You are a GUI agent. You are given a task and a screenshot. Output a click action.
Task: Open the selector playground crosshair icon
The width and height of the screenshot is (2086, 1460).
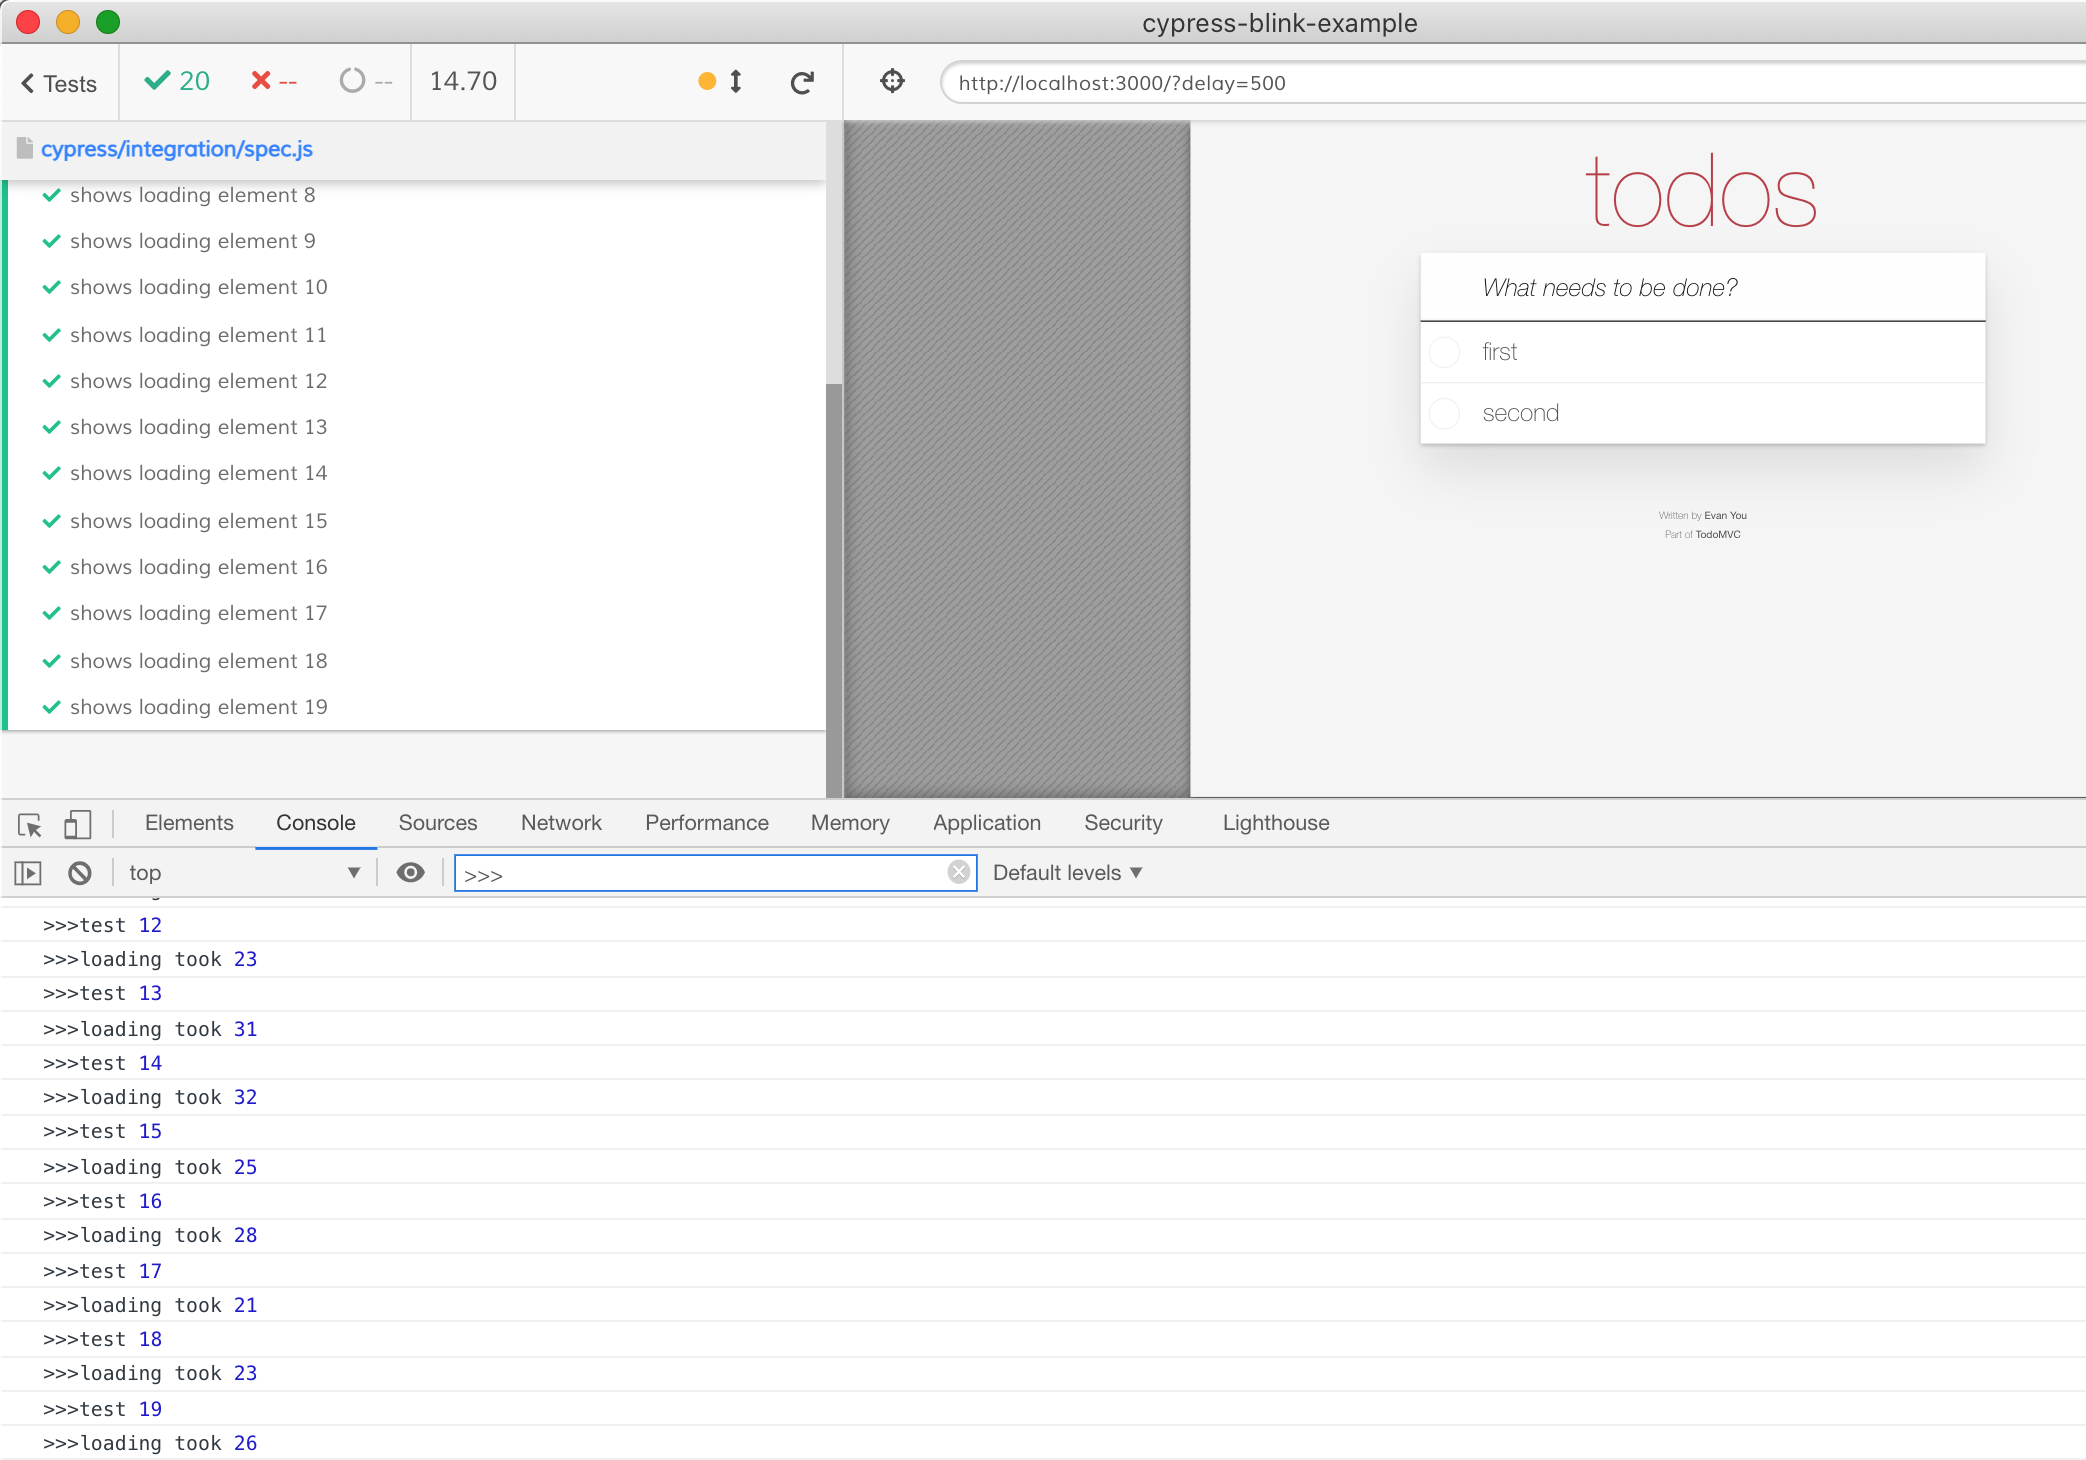click(x=892, y=81)
